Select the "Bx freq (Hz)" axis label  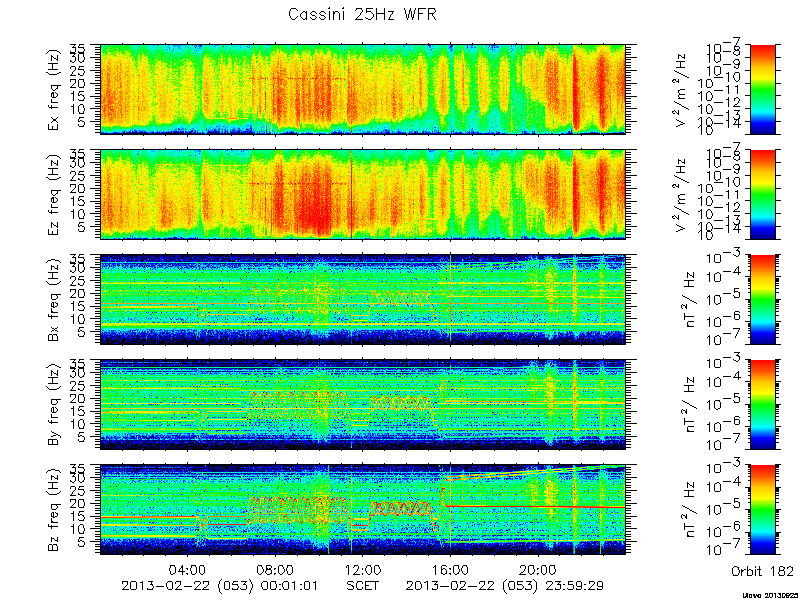coord(54,299)
